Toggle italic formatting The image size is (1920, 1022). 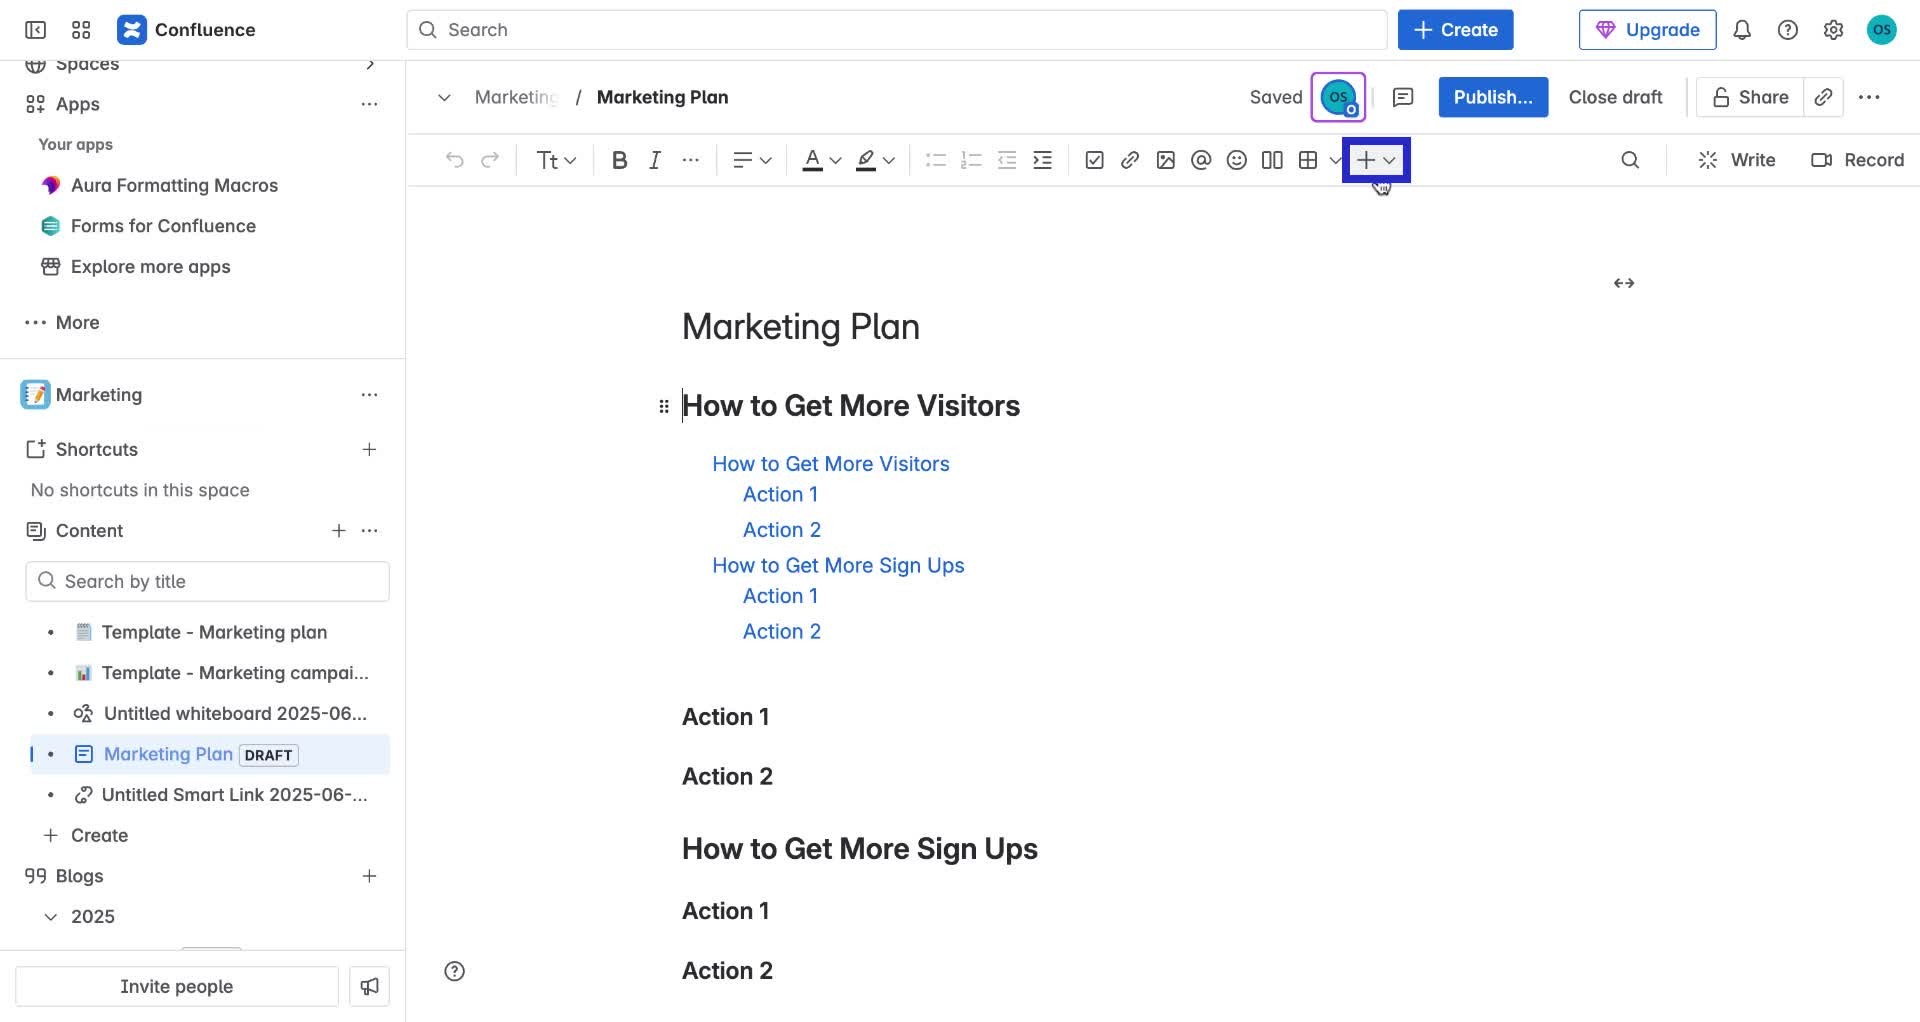pos(655,160)
